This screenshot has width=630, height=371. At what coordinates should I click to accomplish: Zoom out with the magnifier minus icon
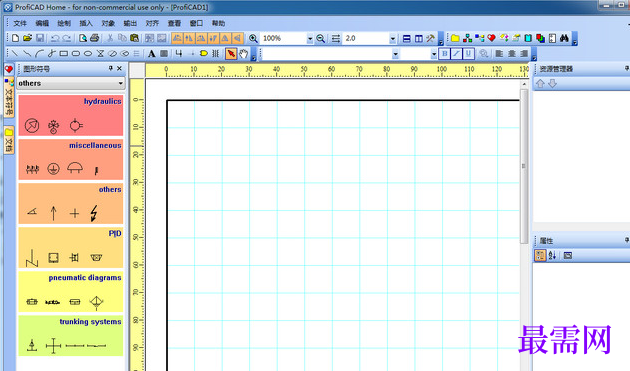(320, 38)
